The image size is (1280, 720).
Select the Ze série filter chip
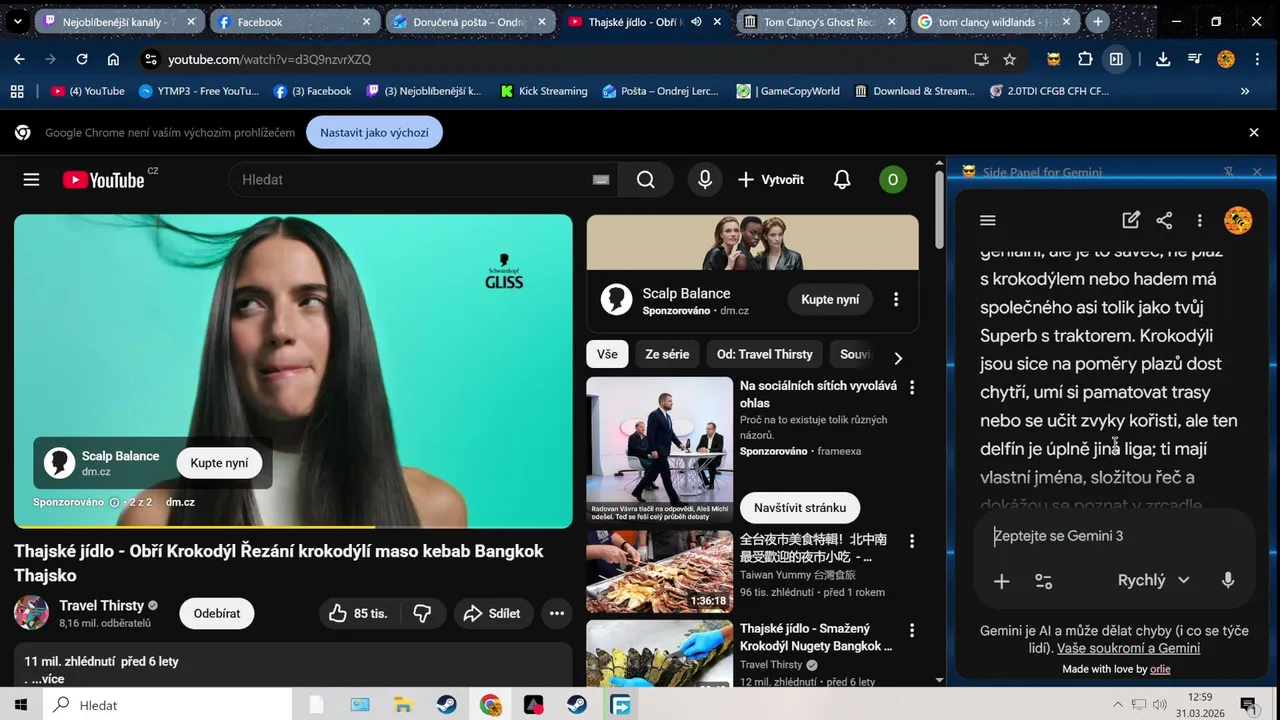(667, 354)
